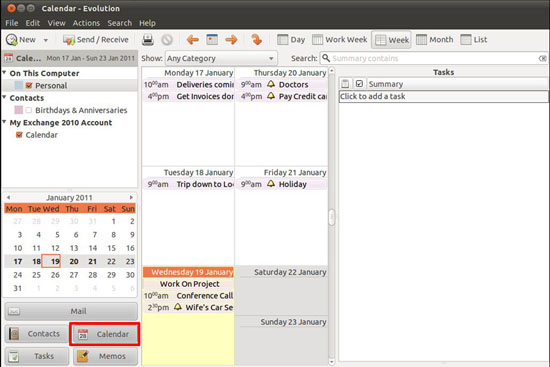Go to next week arrow
The image size is (550, 367).
(x=231, y=40)
